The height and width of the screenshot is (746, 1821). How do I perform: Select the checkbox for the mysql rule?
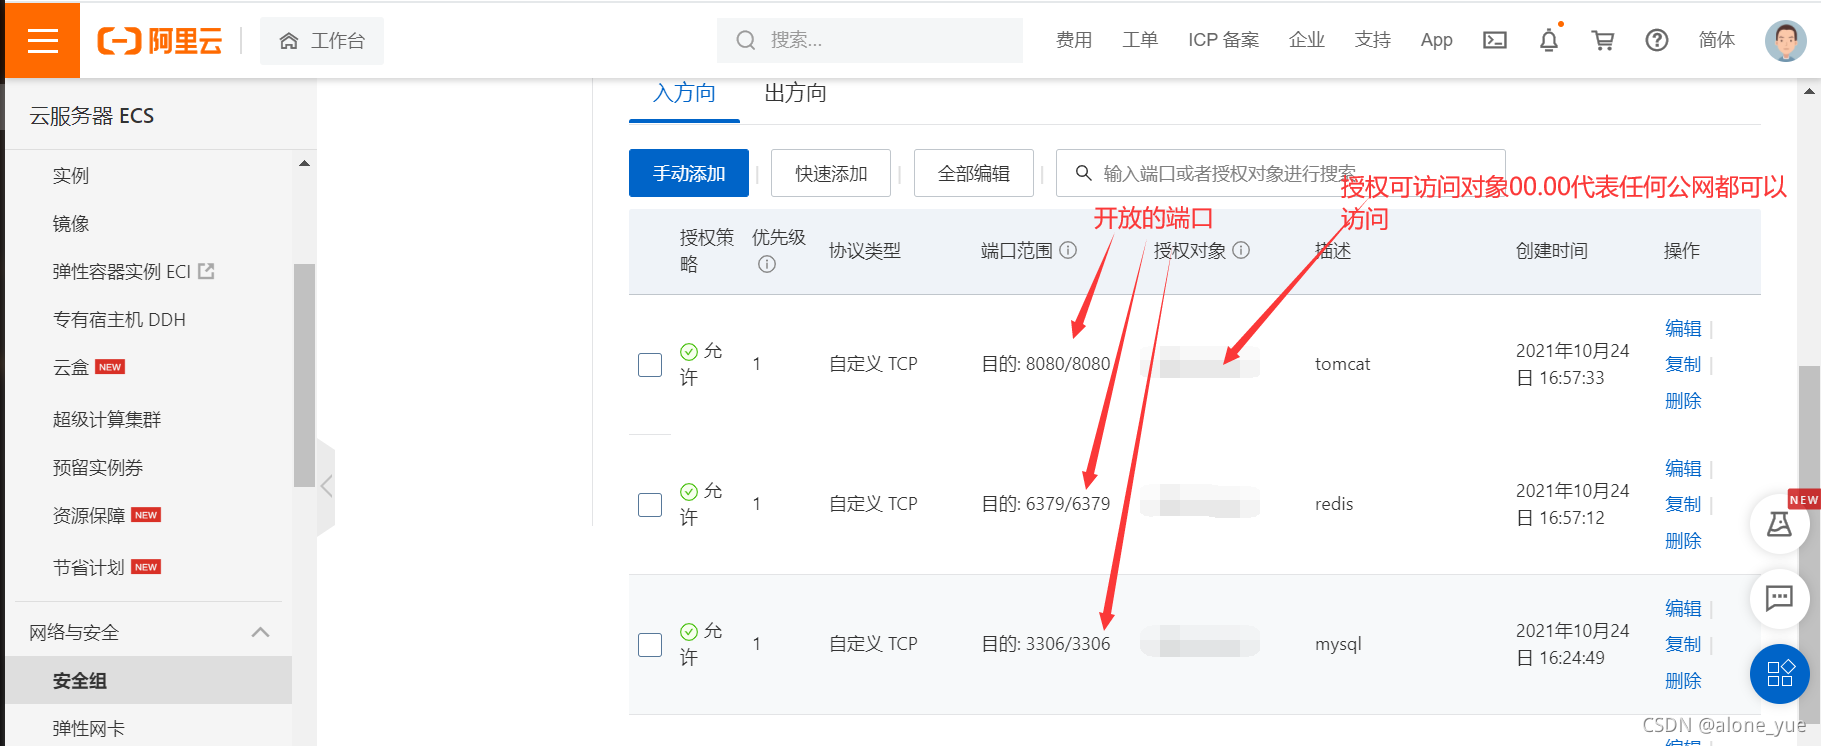650,644
